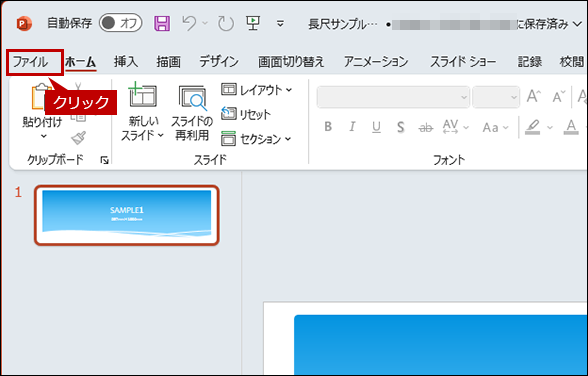Click the 長尺サンプル document title
This screenshot has height=376, width=588.
pos(343,24)
